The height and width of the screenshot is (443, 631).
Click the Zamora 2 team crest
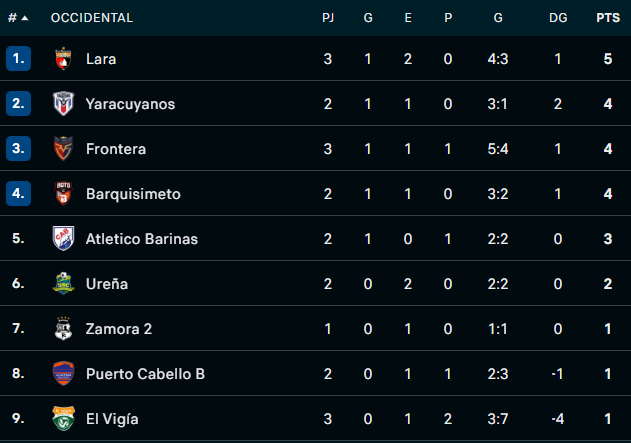click(63, 329)
